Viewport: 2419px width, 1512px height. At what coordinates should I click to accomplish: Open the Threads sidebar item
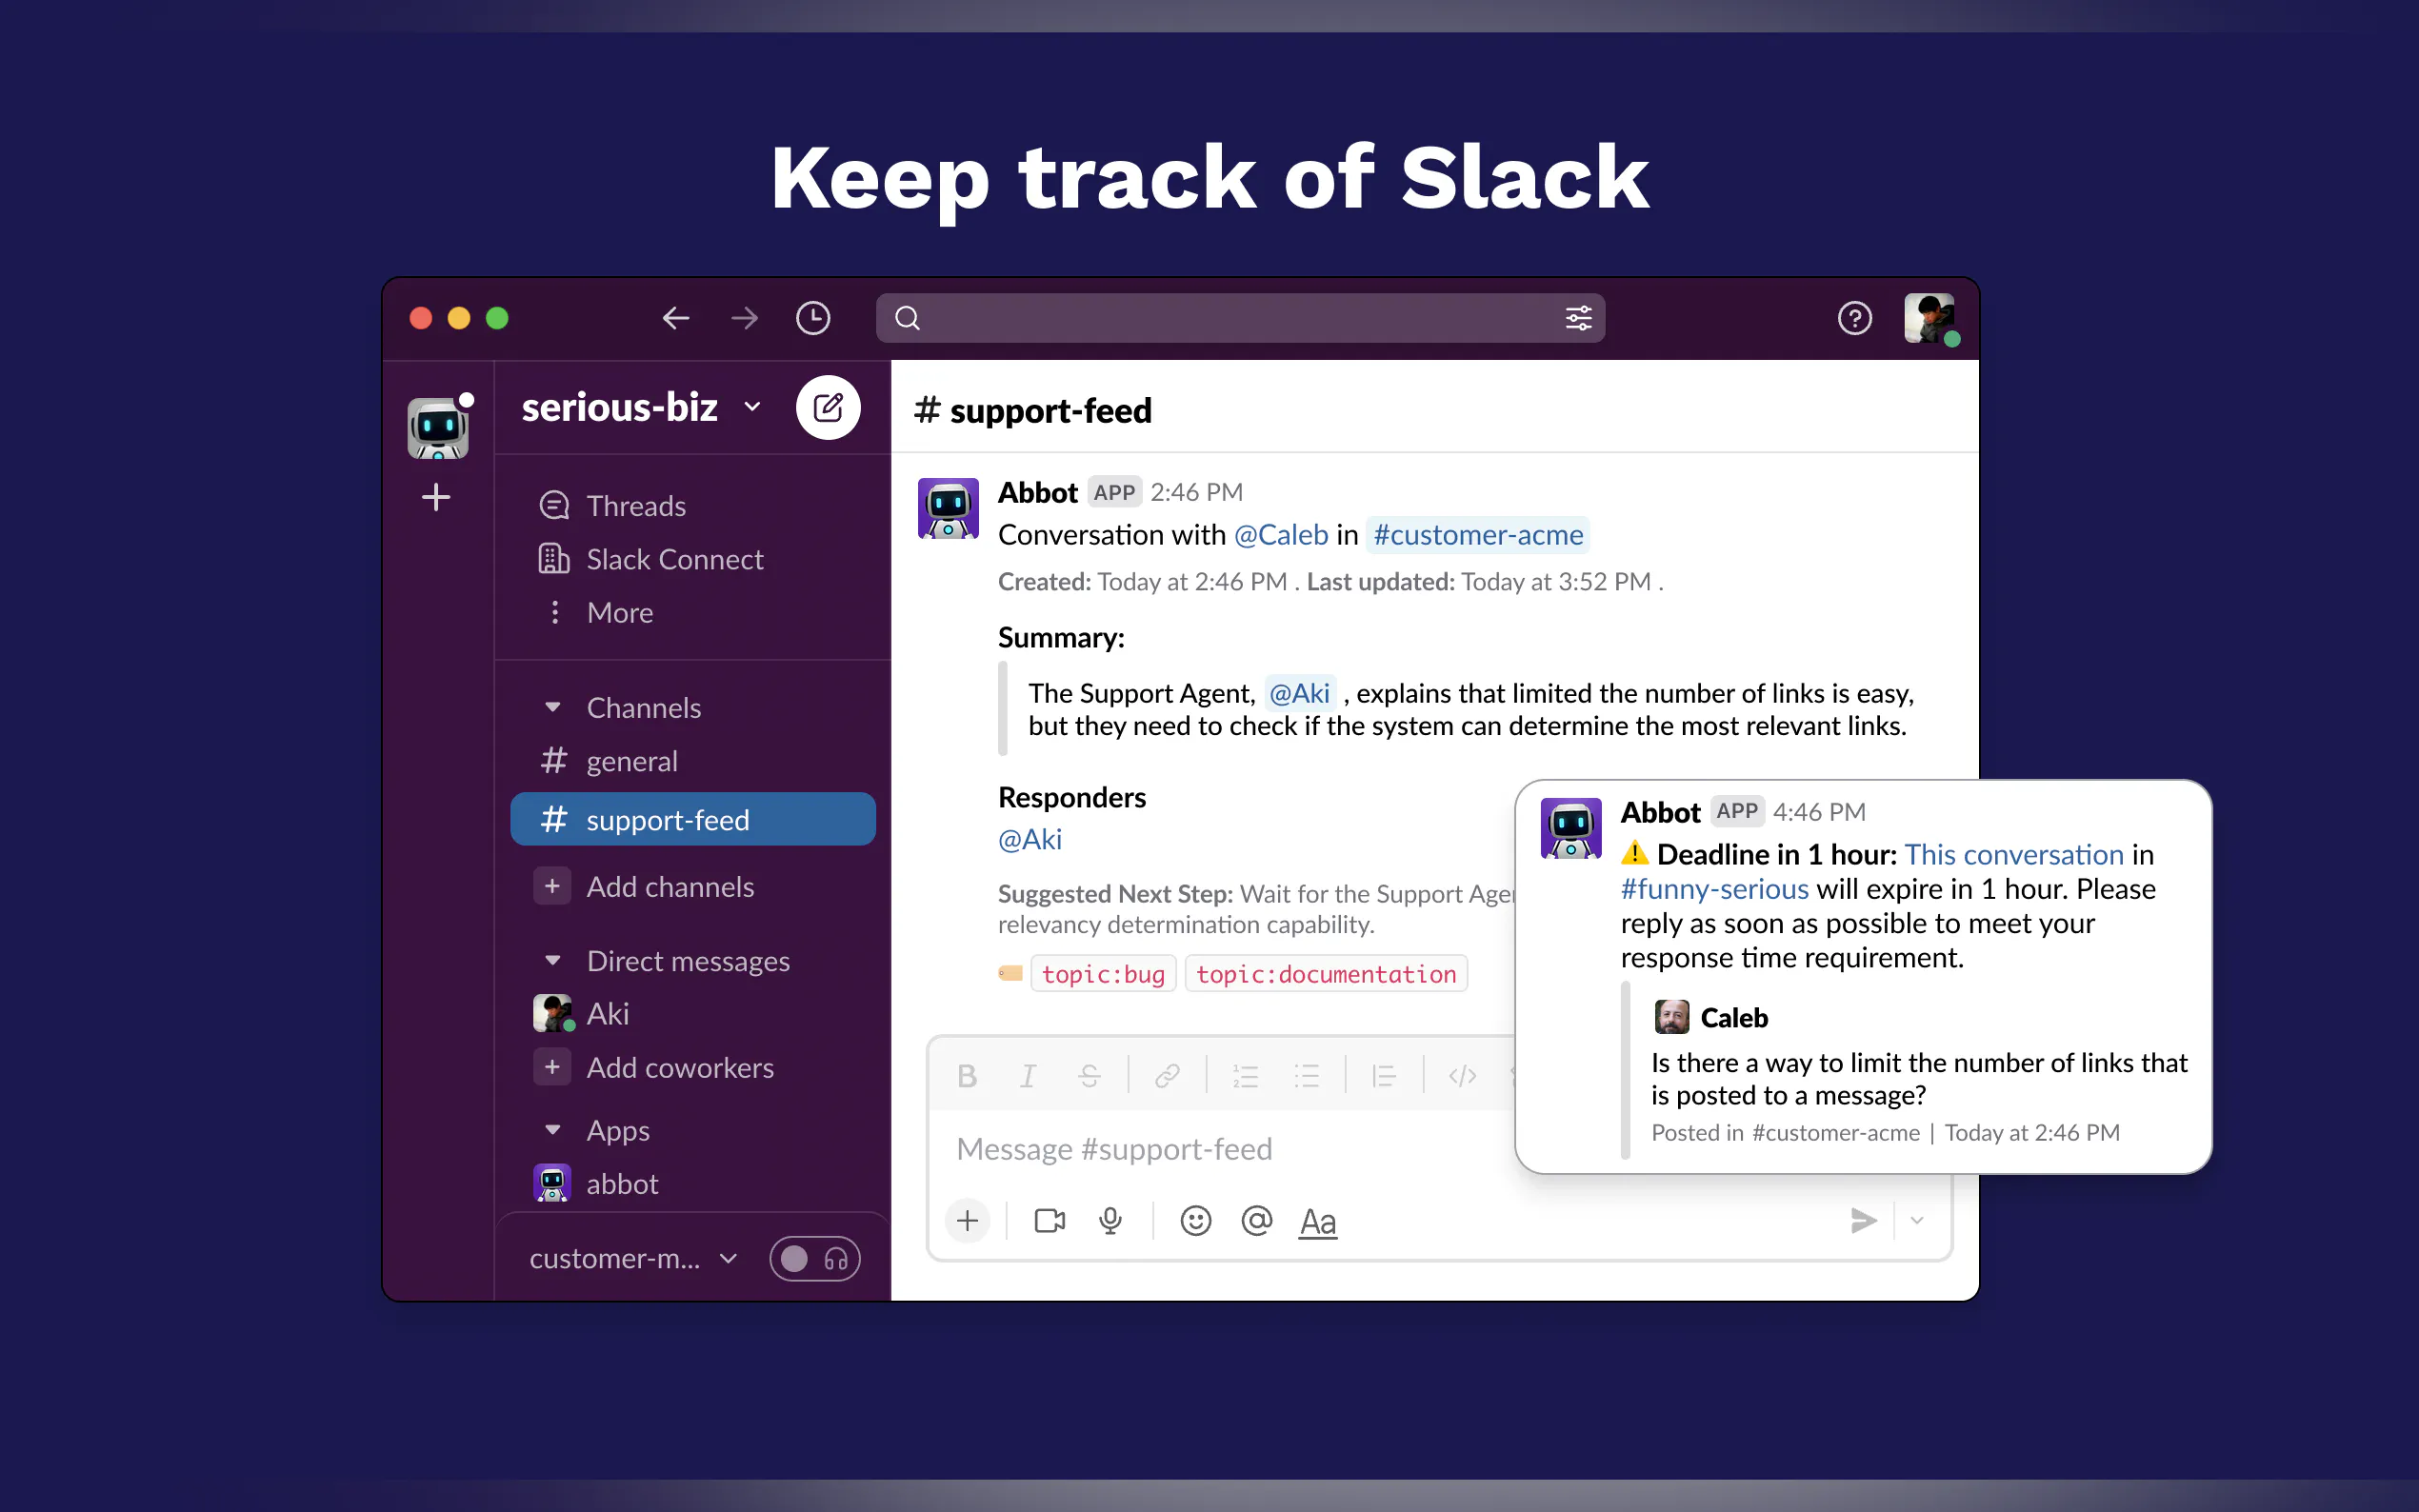pos(635,506)
